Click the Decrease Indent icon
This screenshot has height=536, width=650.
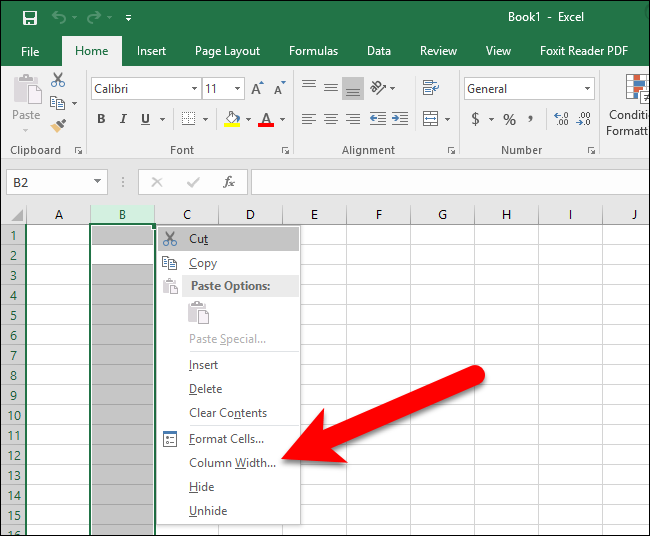378,119
